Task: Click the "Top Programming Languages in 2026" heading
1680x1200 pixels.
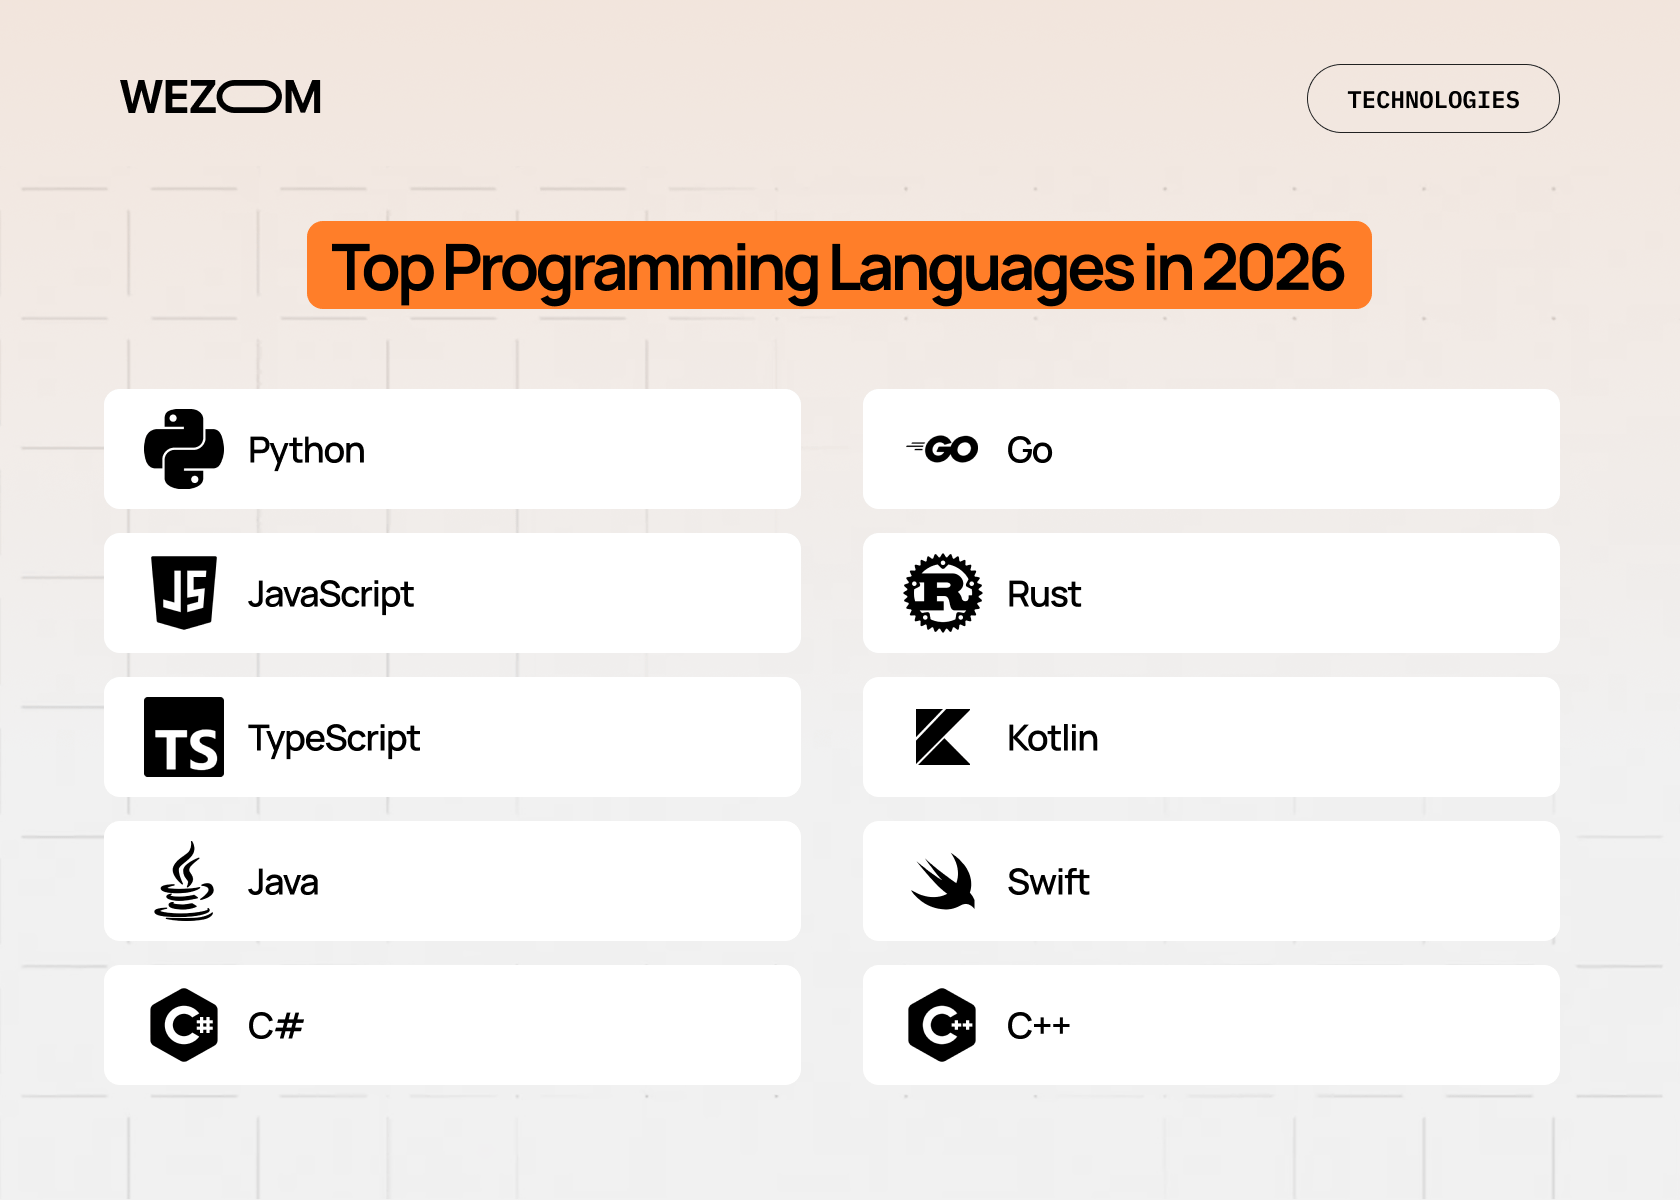Action: 839,265
